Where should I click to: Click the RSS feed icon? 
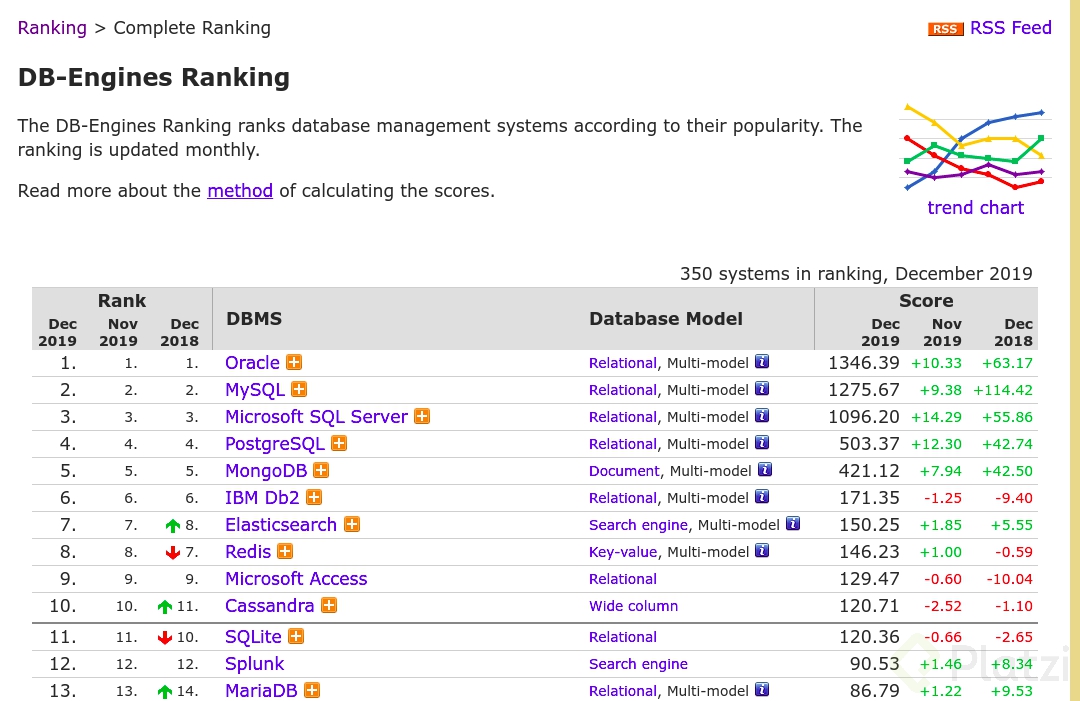pyautogui.click(x=945, y=29)
